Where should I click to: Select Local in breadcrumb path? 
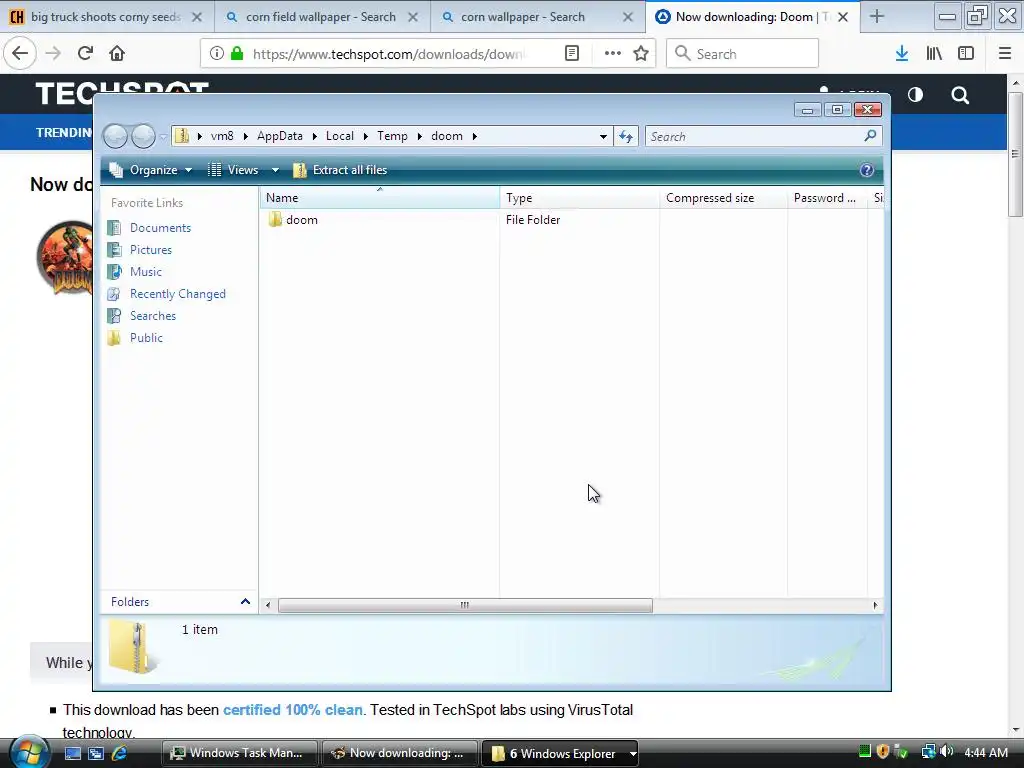point(340,136)
